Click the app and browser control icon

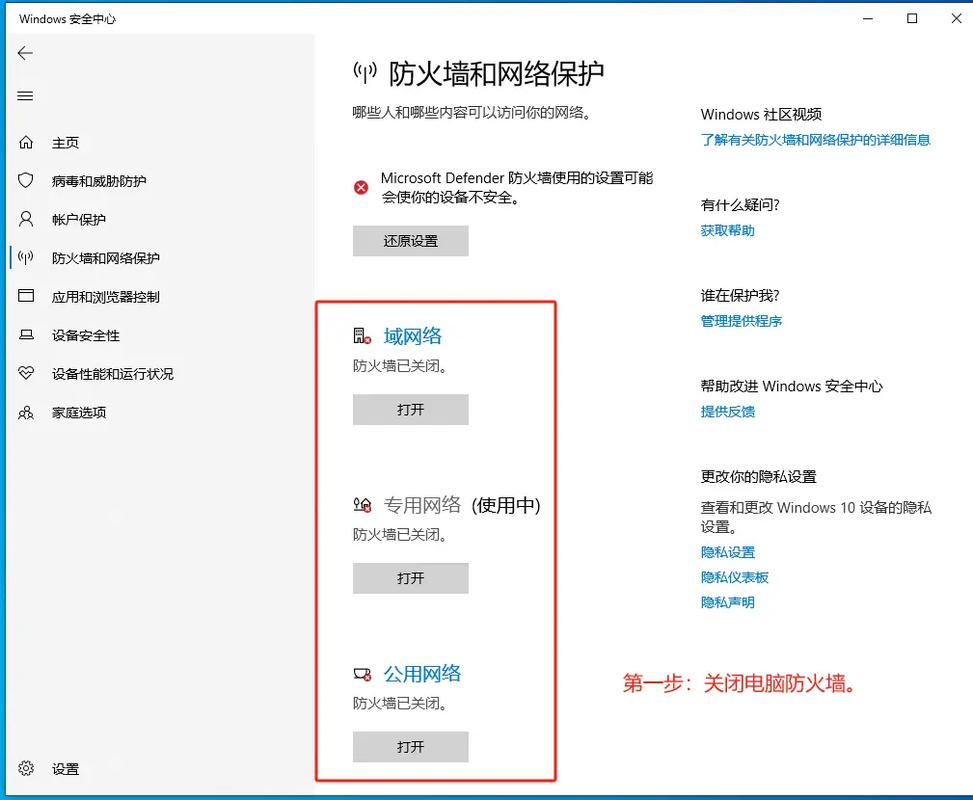coord(26,295)
